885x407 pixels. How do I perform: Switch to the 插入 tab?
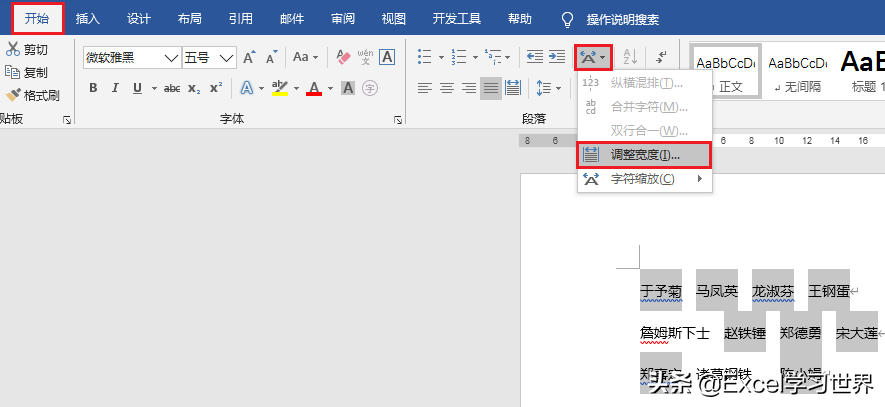pyautogui.click(x=87, y=19)
